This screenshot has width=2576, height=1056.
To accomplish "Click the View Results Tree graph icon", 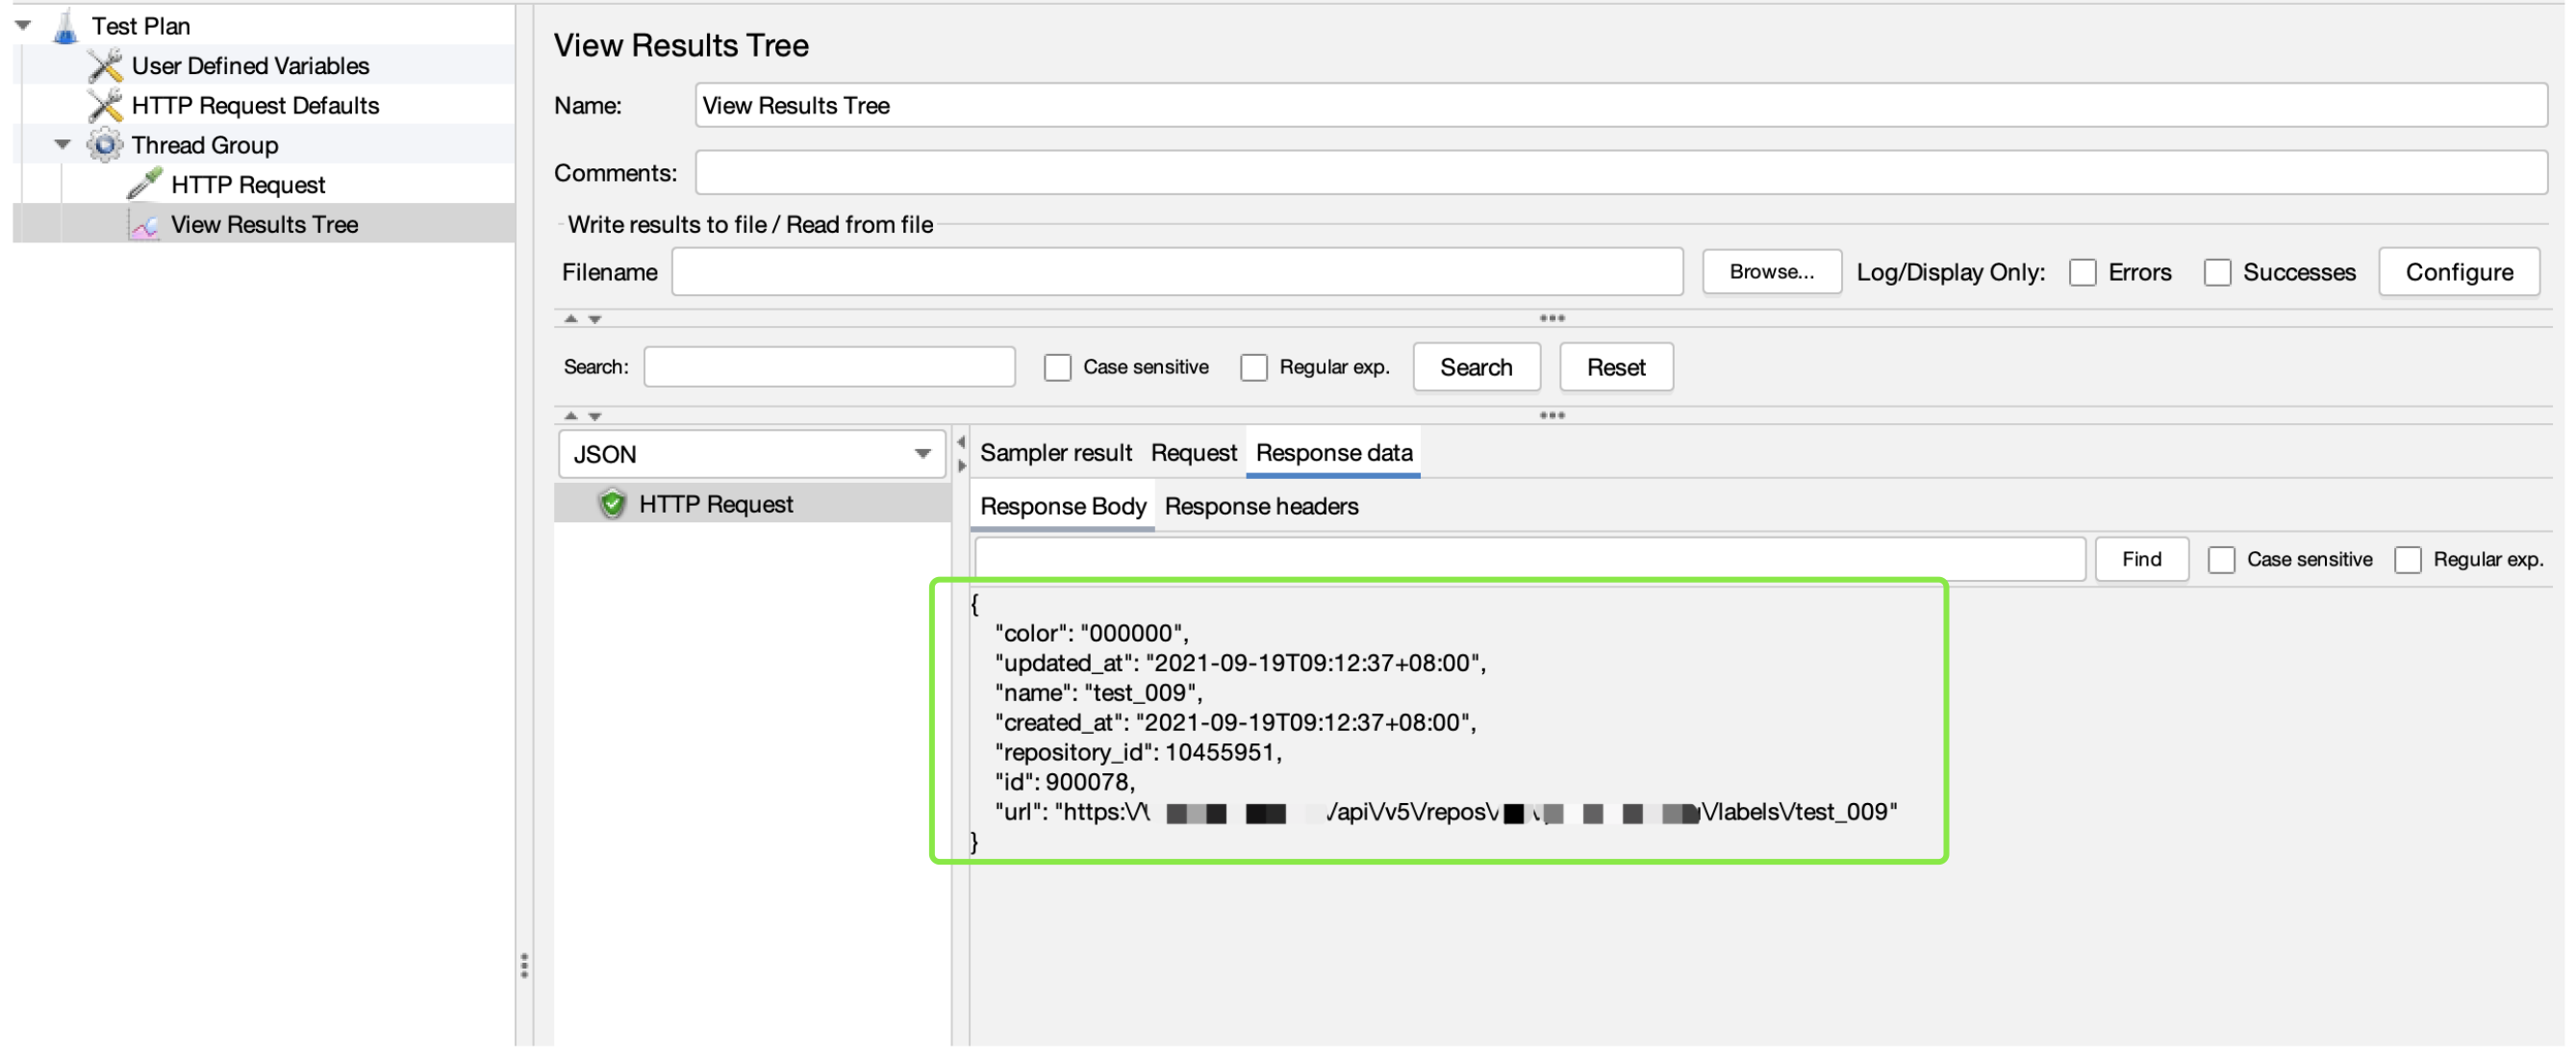I will click(145, 226).
